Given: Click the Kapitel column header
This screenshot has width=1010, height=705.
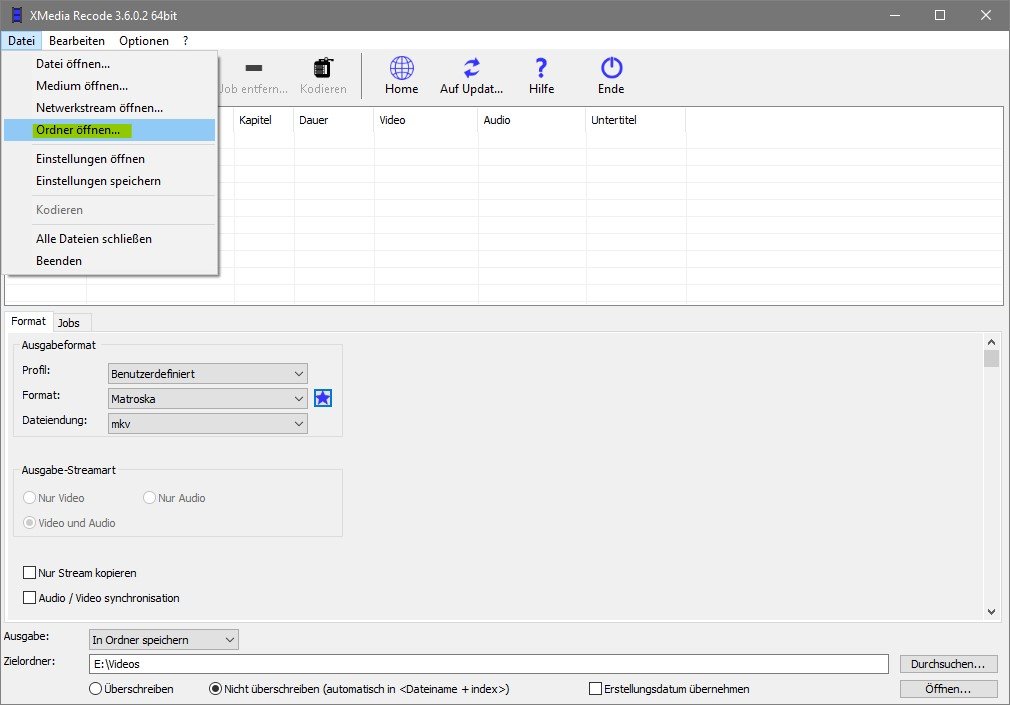Looking at the screenshot, I should 264,121.
